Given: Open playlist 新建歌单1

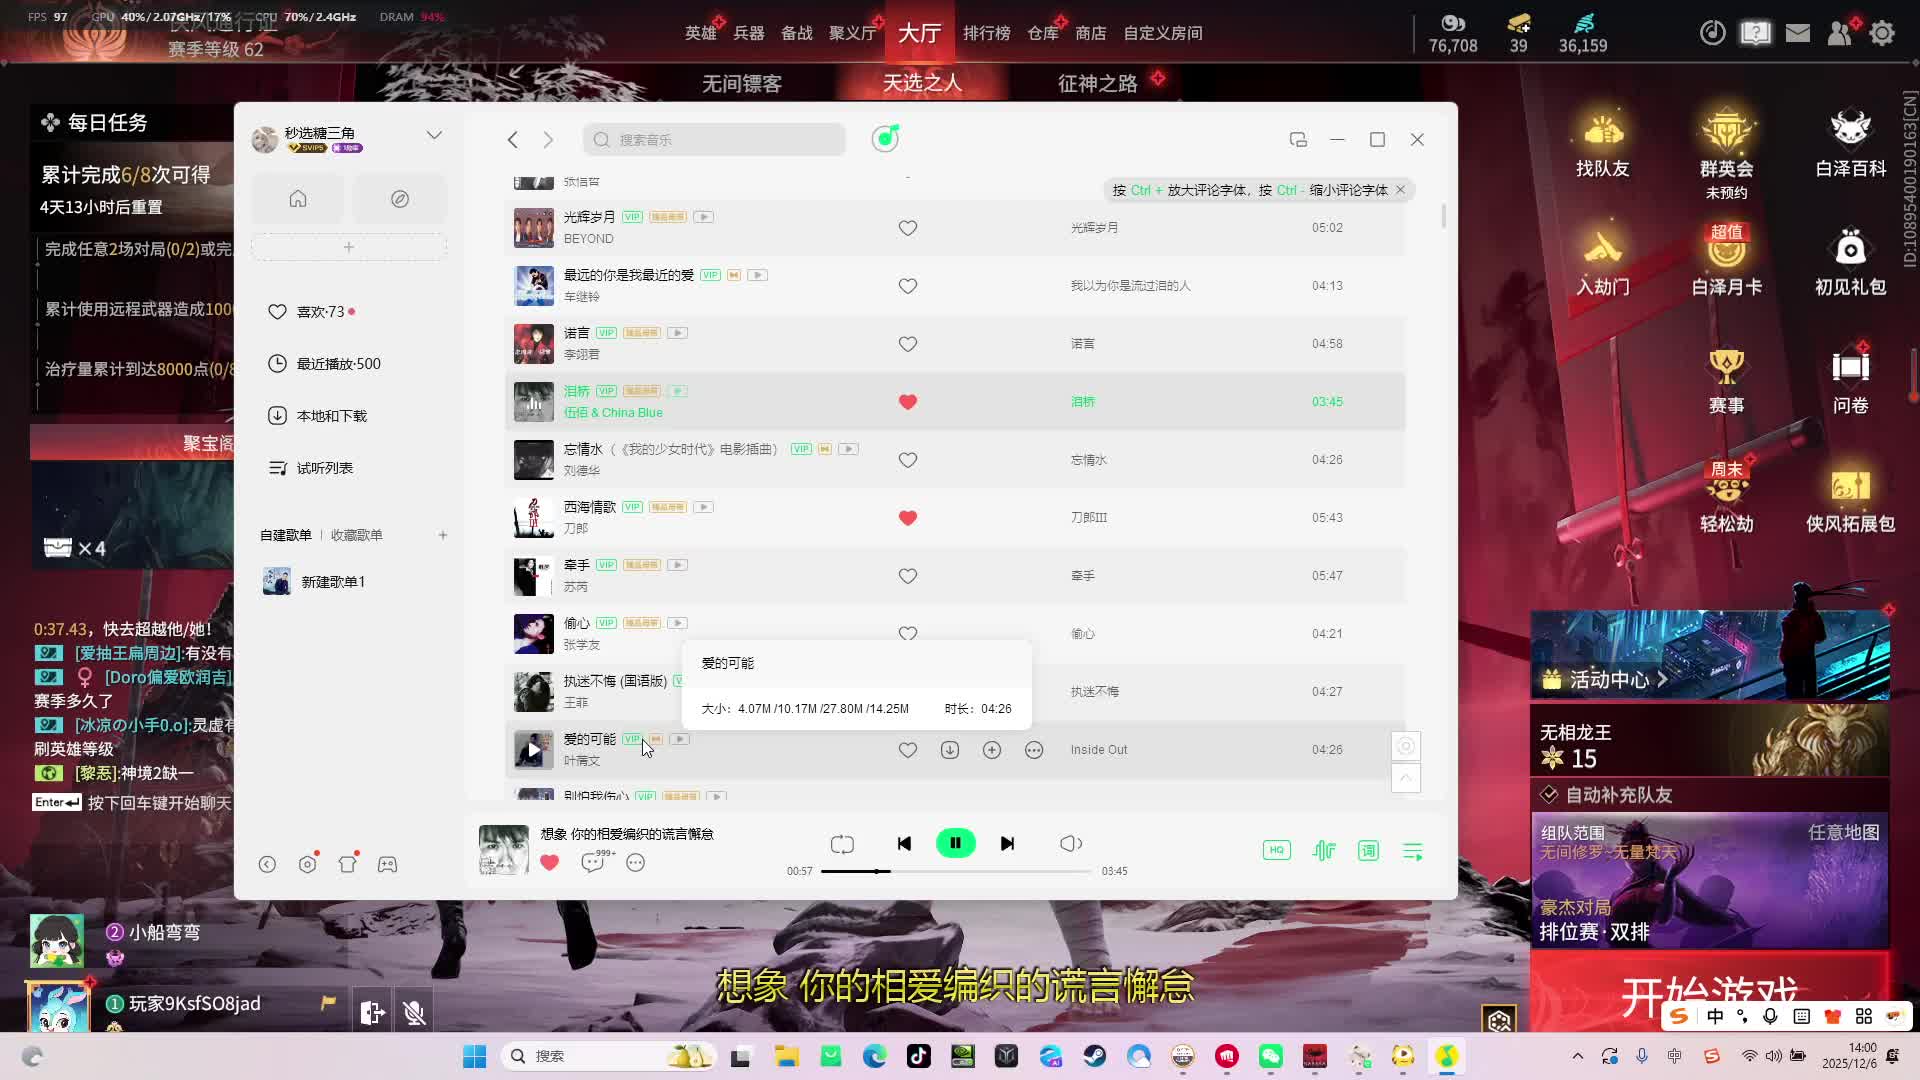Looking at the screenshot, I should (333, 582).
